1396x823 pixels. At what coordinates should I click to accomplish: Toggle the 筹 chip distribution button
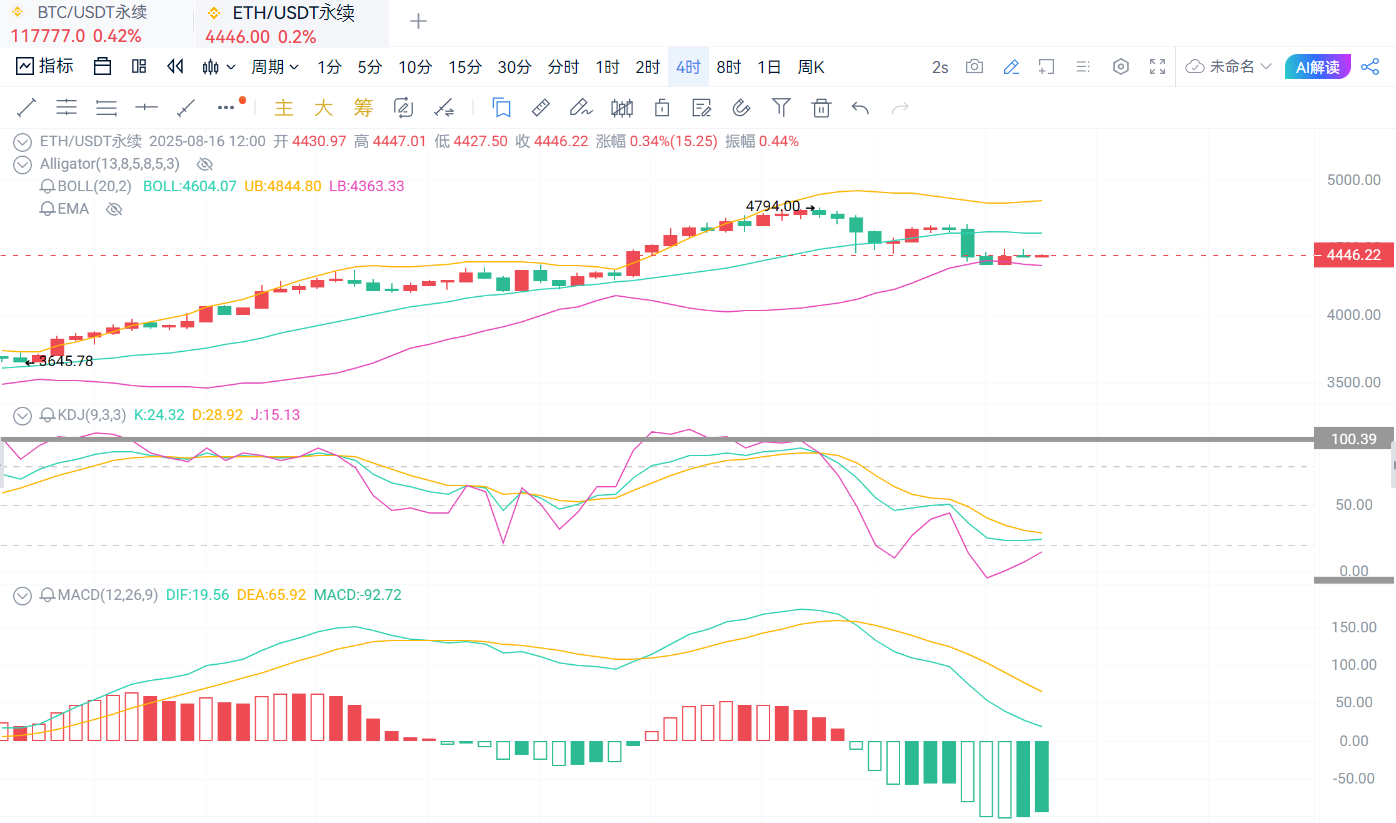coord(363,107)
